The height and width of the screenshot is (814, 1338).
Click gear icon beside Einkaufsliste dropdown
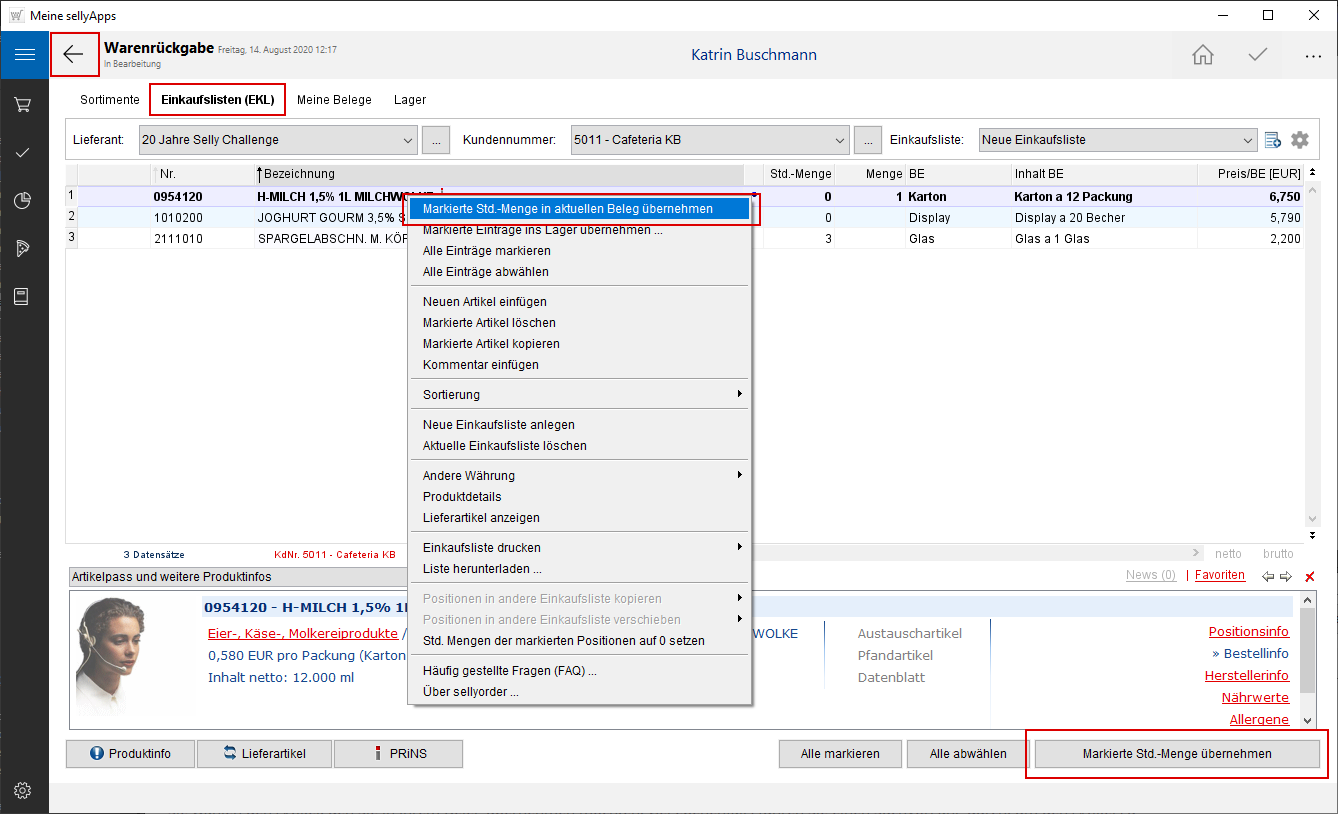tap(1300, 140)
